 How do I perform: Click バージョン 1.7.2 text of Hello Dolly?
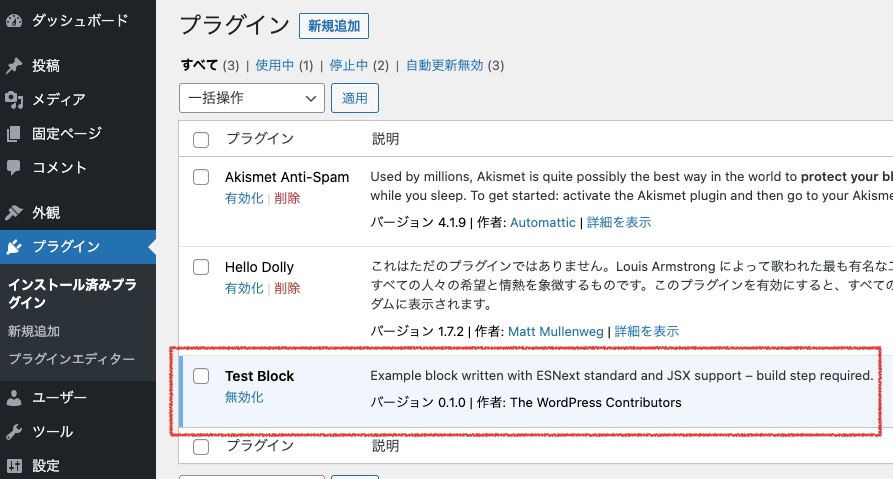coord(417,331)
